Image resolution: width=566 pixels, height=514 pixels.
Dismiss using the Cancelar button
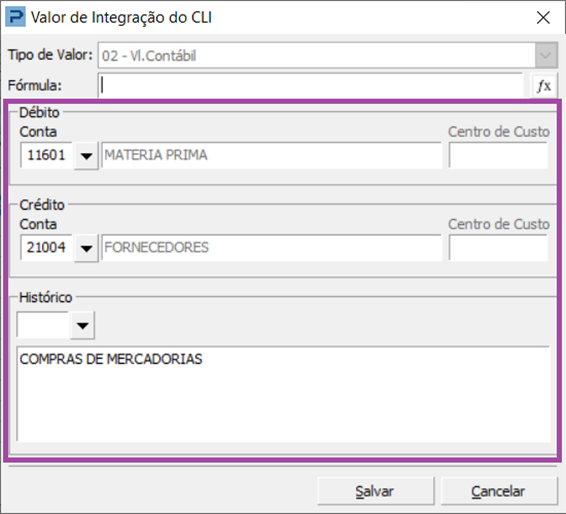[499, 491]
